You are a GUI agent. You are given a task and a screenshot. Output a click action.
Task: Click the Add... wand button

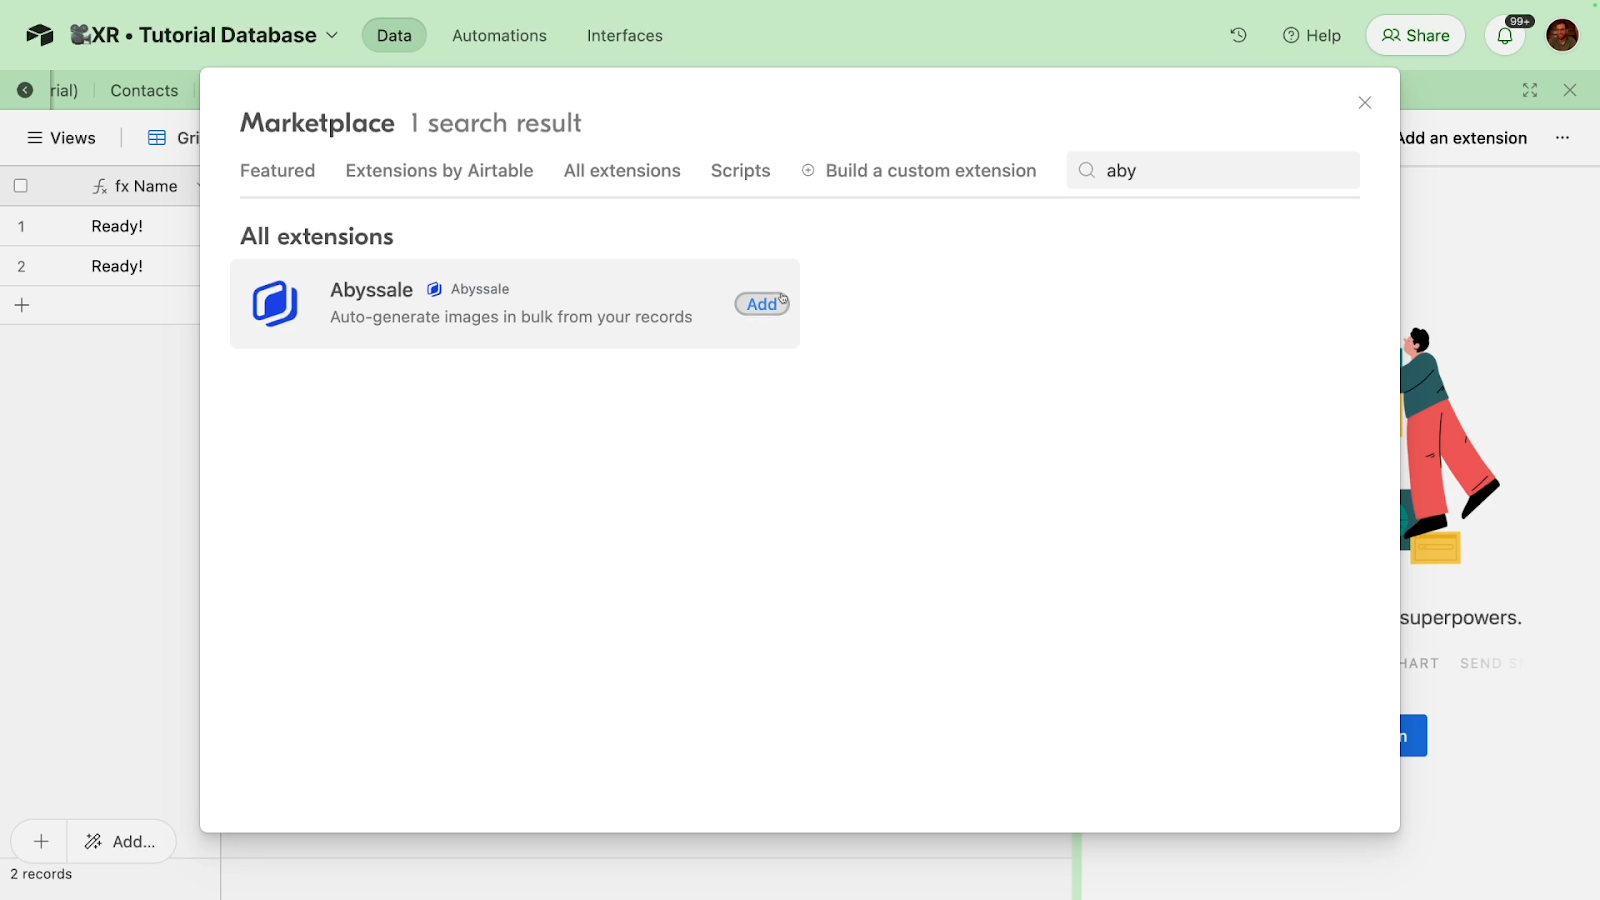click(121, 841)
